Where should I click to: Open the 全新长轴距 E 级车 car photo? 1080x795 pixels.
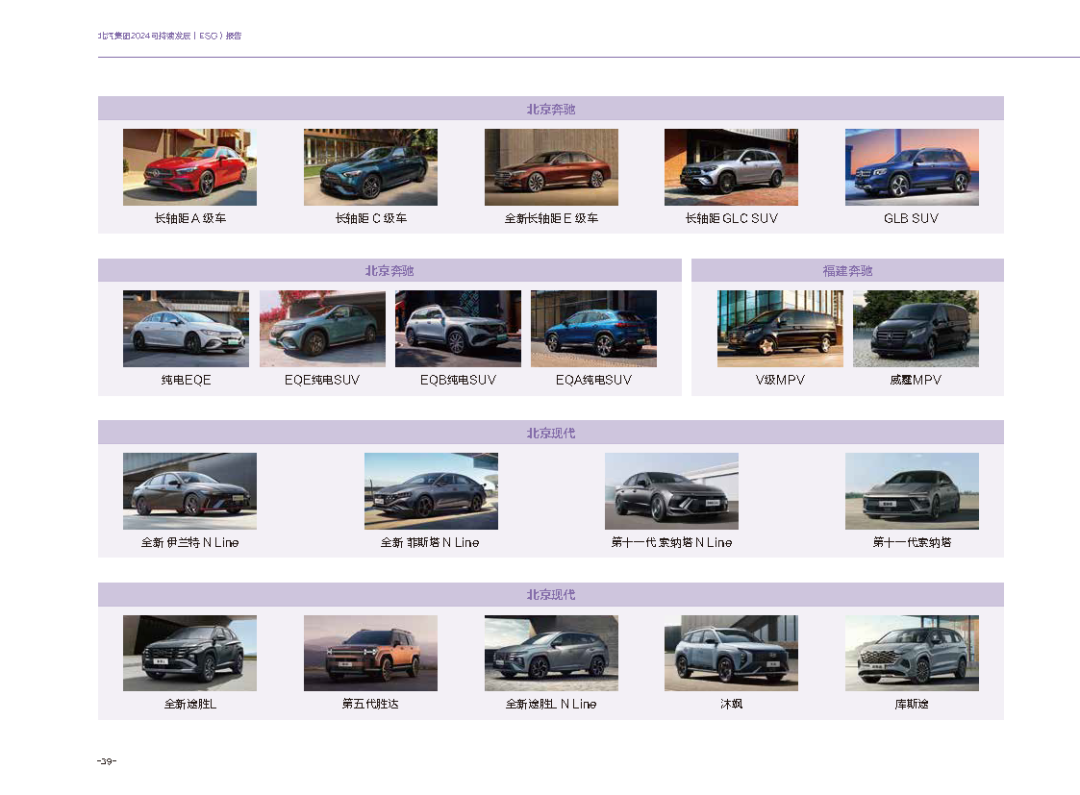click(551, 167)
